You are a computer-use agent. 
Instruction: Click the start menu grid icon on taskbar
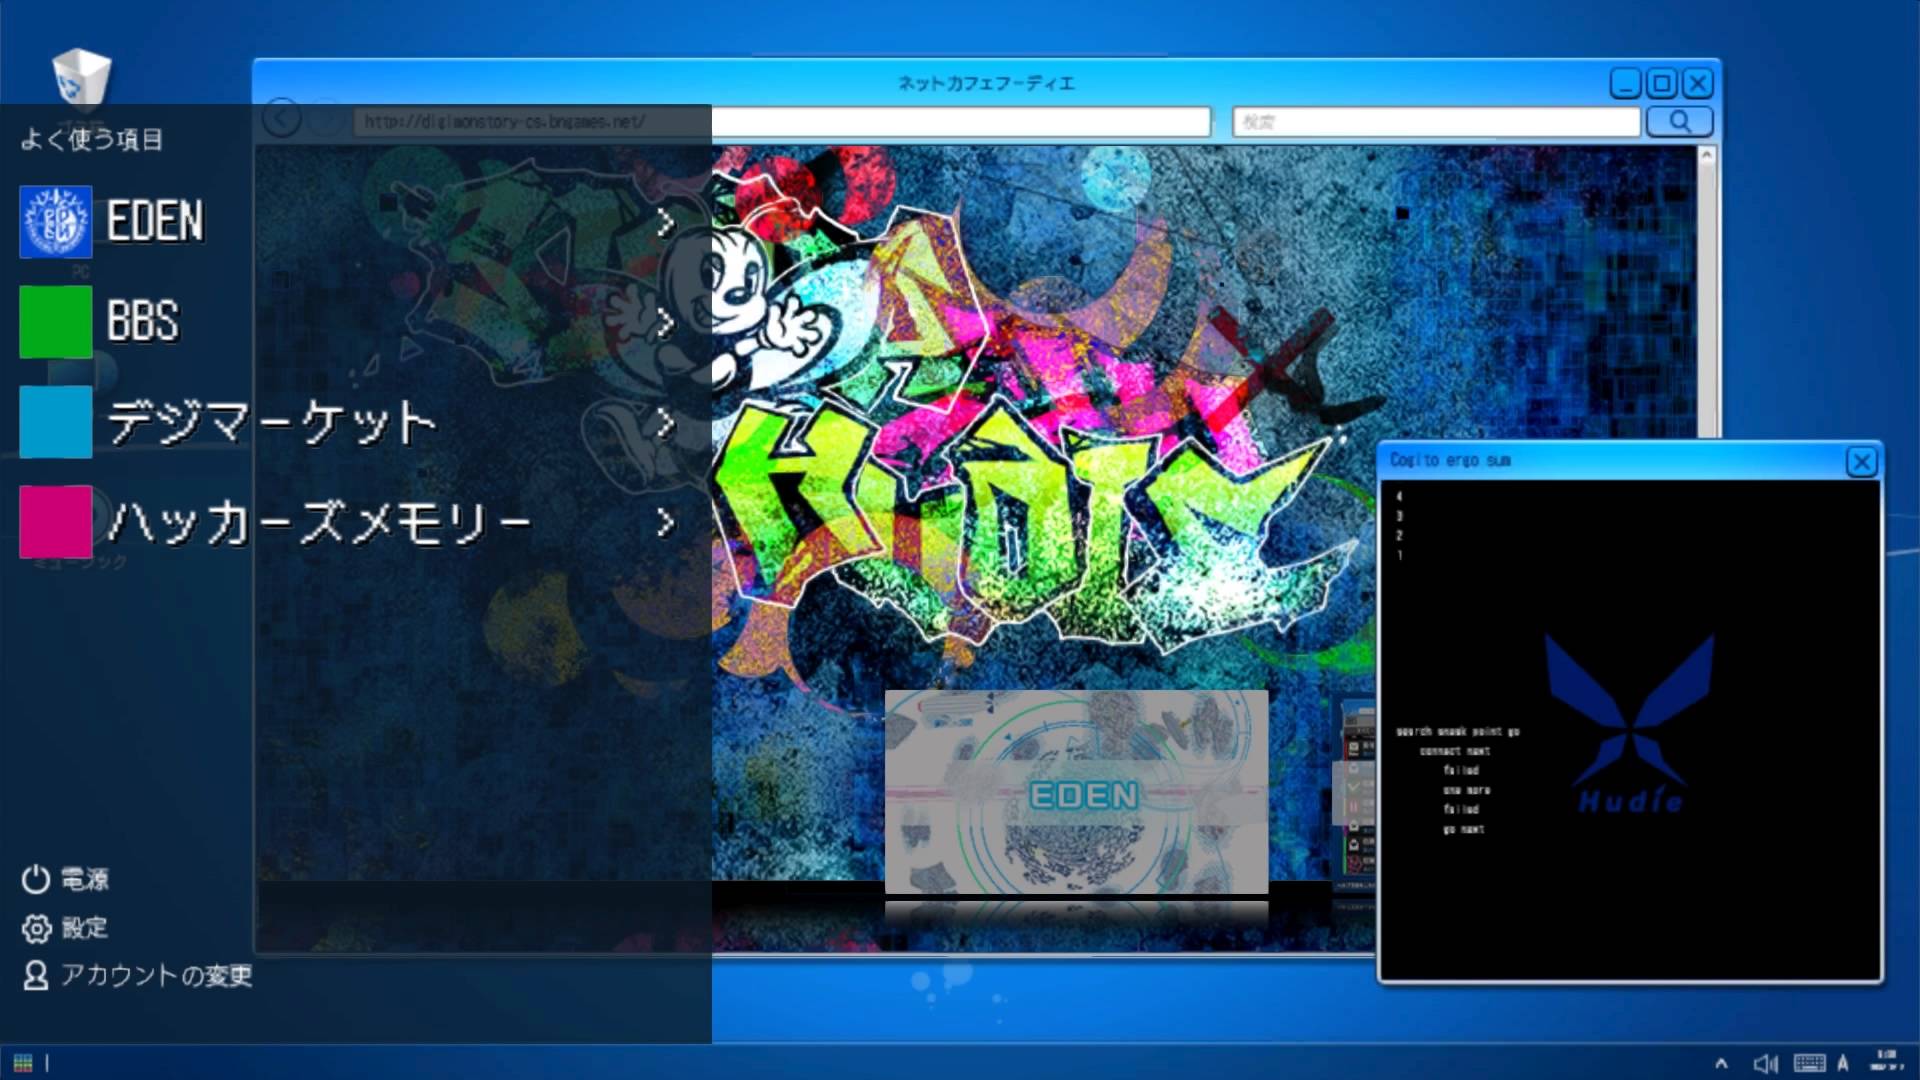pos(23,1063)
